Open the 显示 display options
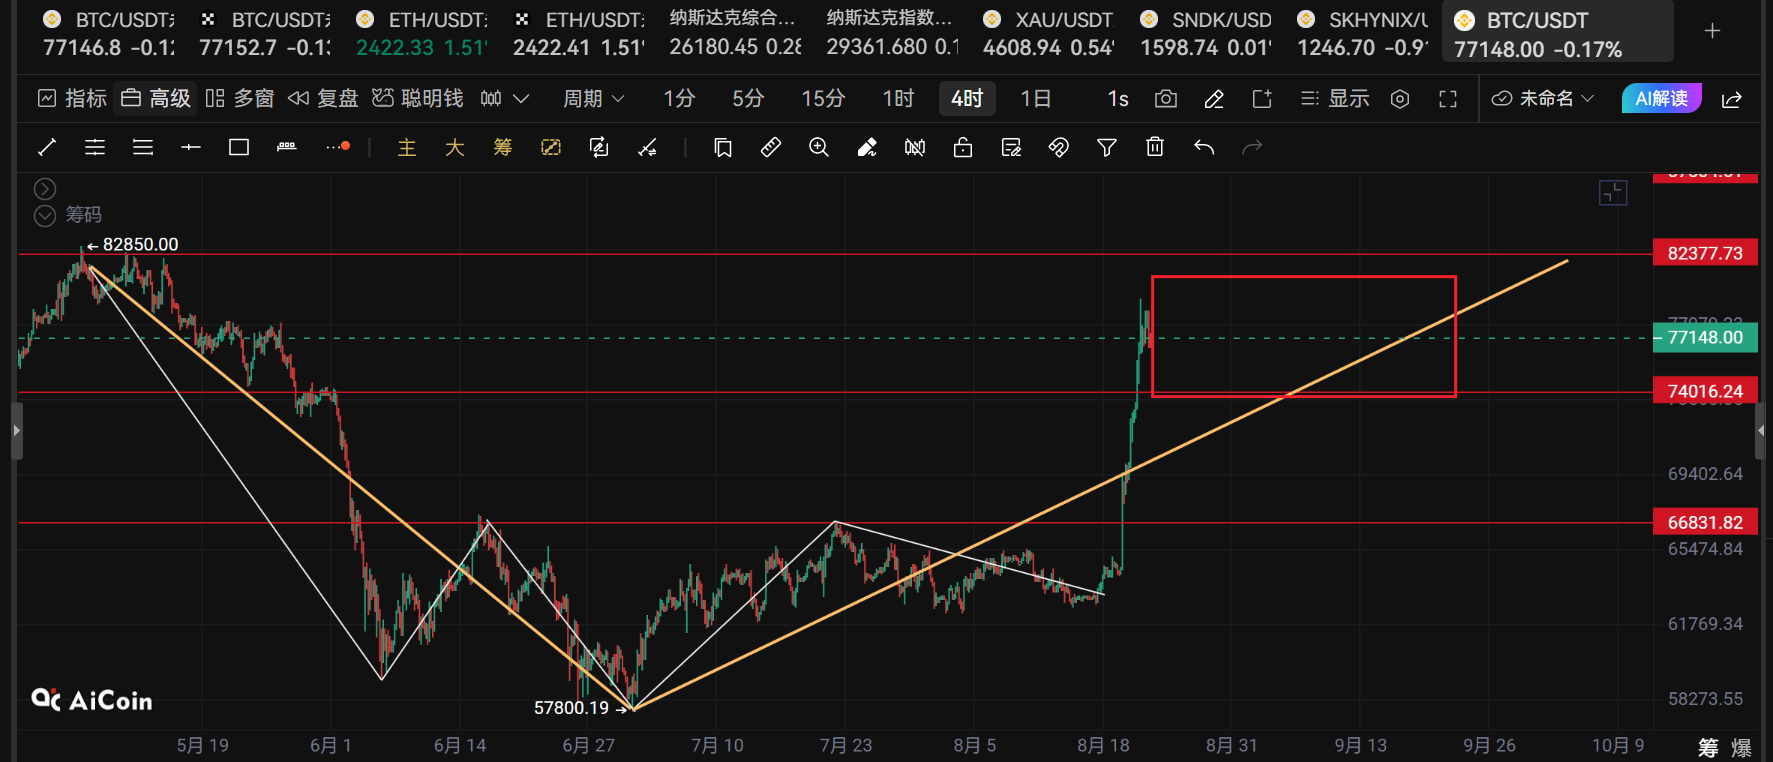The width and height of the screenshot is (1773, 762). tap(1335, 98)
